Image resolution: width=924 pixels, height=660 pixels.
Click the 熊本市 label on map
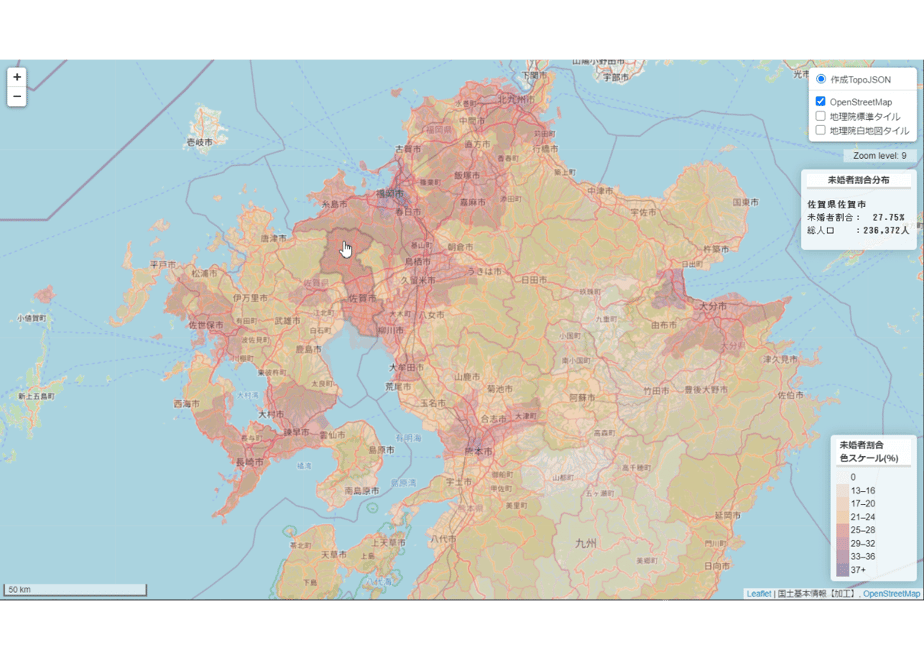coord(478,451)
